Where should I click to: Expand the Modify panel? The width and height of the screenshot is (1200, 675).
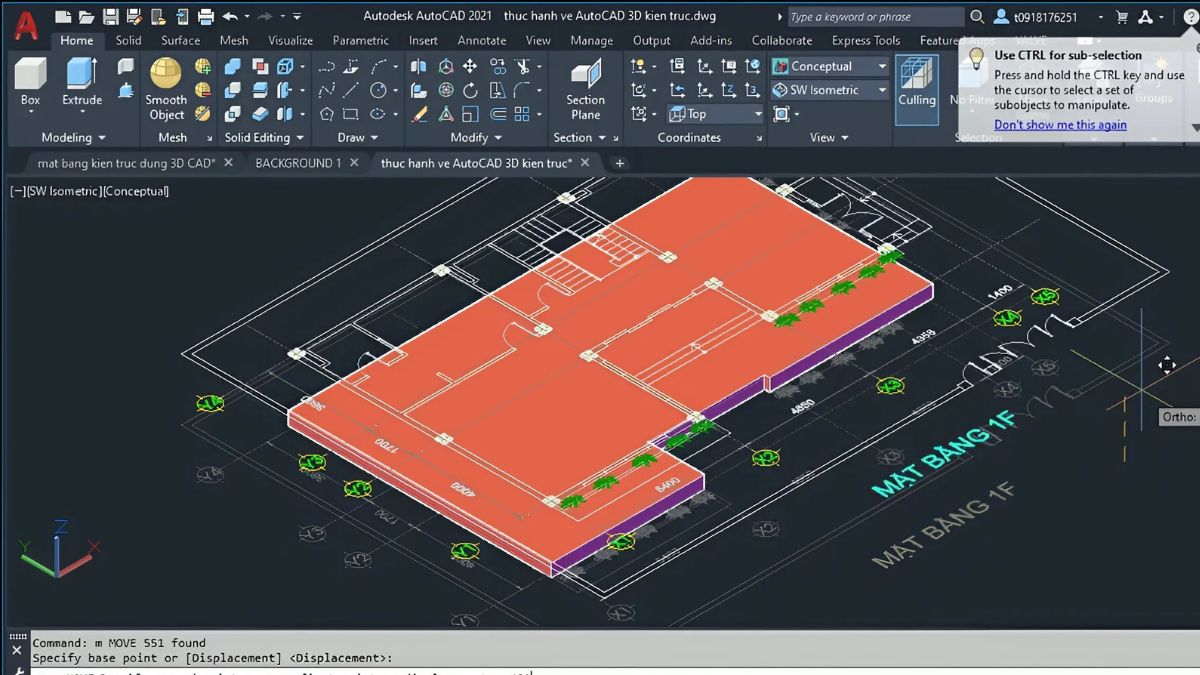pos(476,138)
